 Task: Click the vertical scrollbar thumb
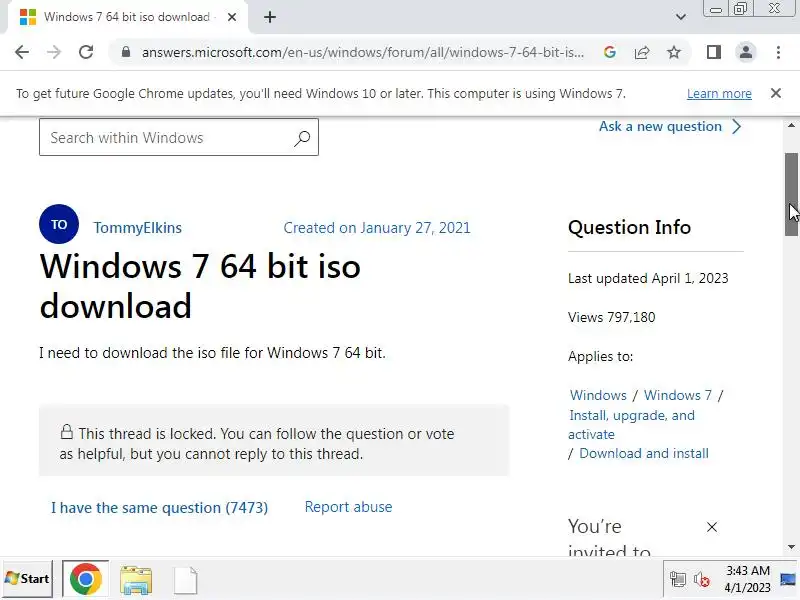tap(791, 194)
